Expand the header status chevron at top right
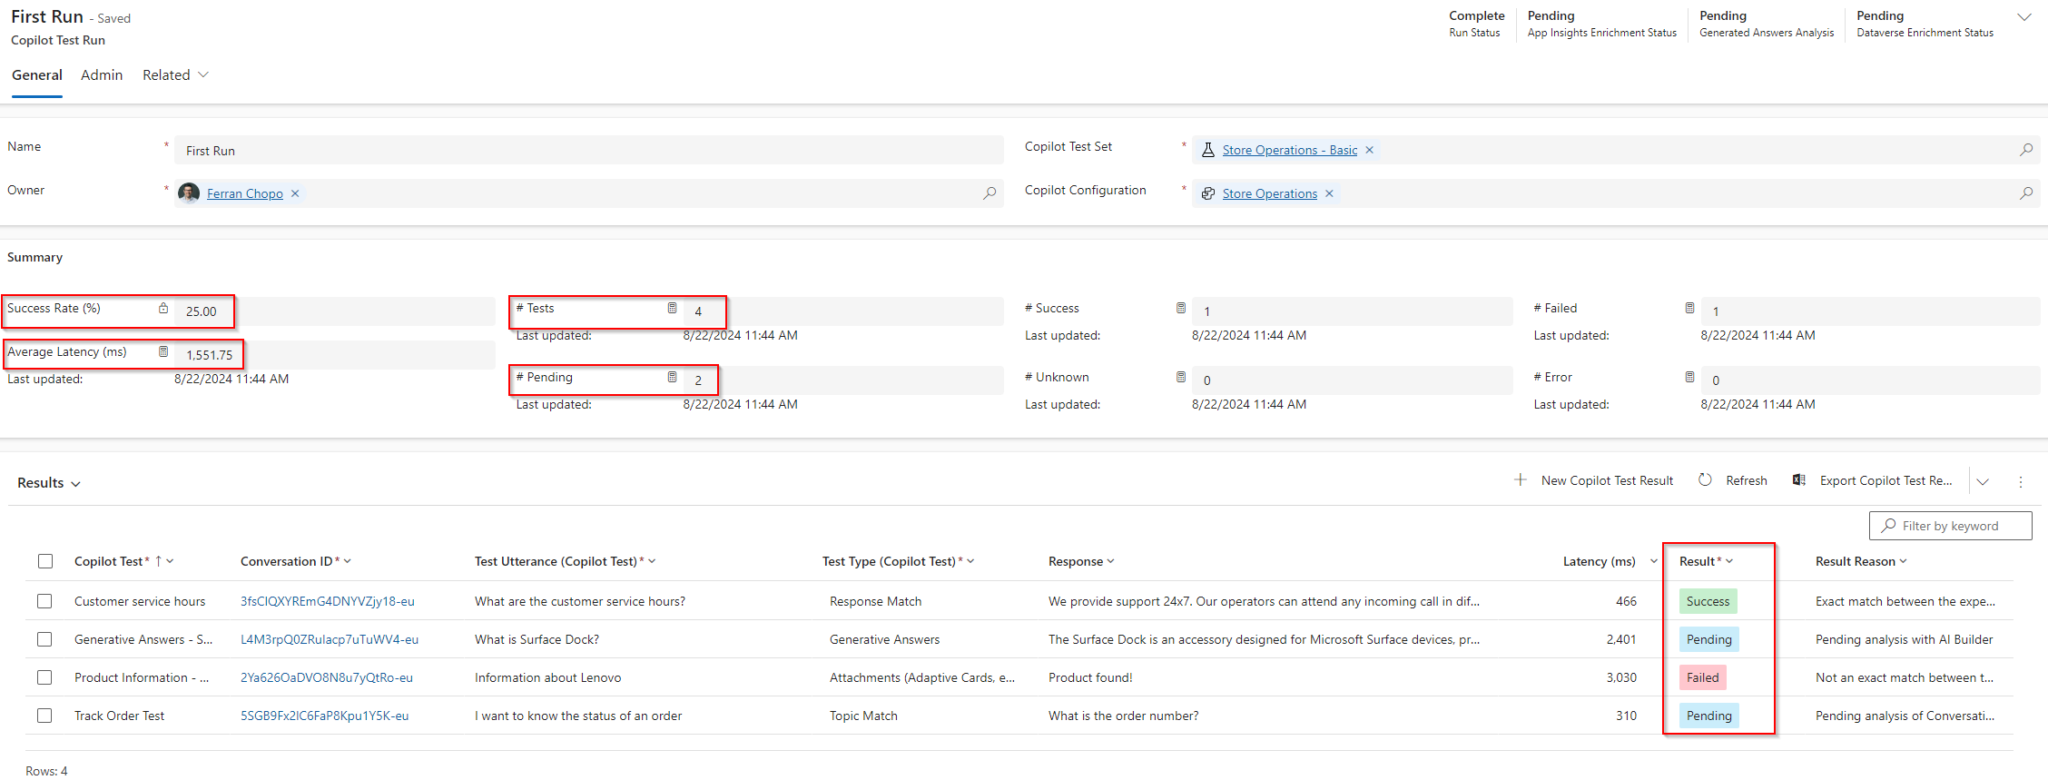This screenshot has width=2048, height=780. [x=2024, y=17]
